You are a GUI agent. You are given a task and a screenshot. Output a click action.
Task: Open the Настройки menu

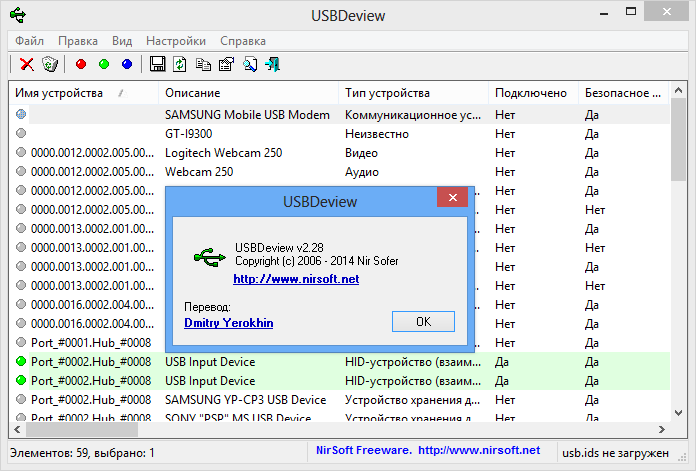point(176,41)
